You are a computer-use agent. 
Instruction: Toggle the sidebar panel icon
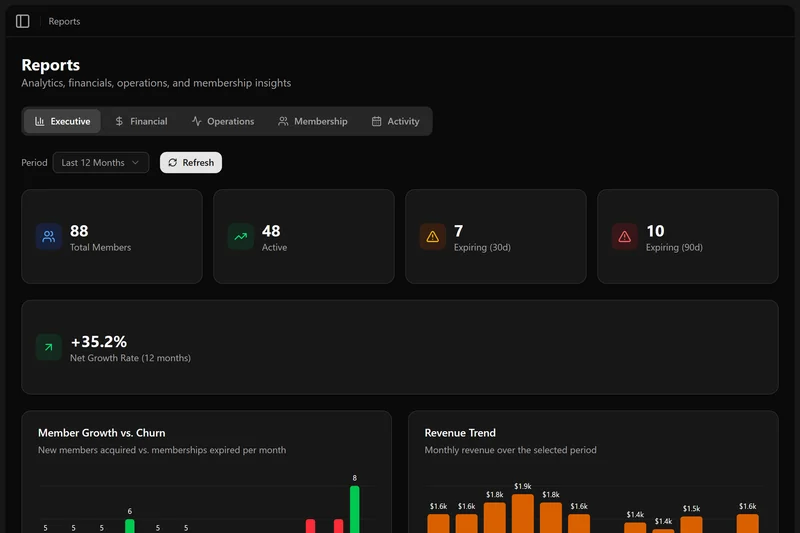pyautogui.click(x=22, y=21)
